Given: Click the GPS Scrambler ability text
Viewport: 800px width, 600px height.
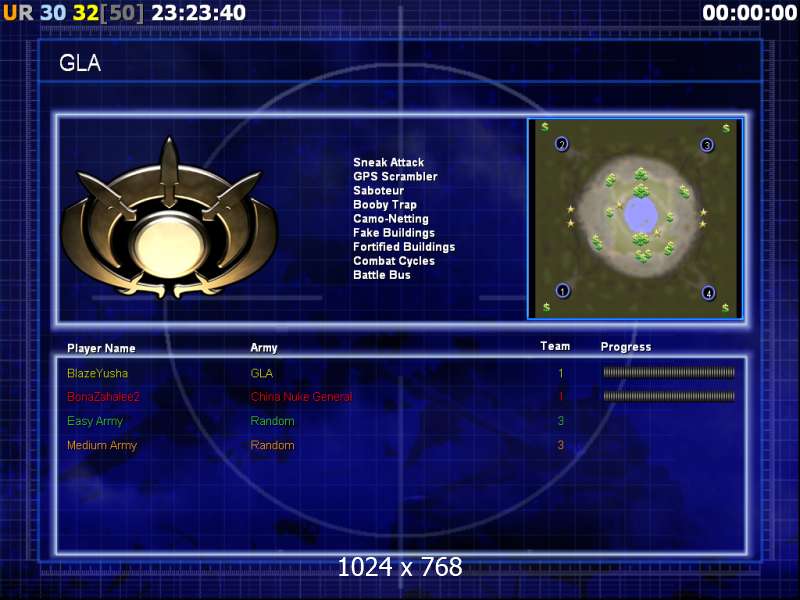Looking at the screenshot, I should click(395, 177).
